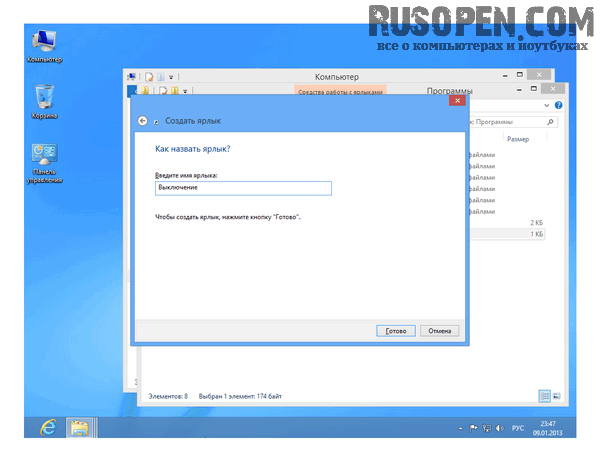Click the Готово button
This screenshot has height=462, width=600.
[x=396, y=330]
